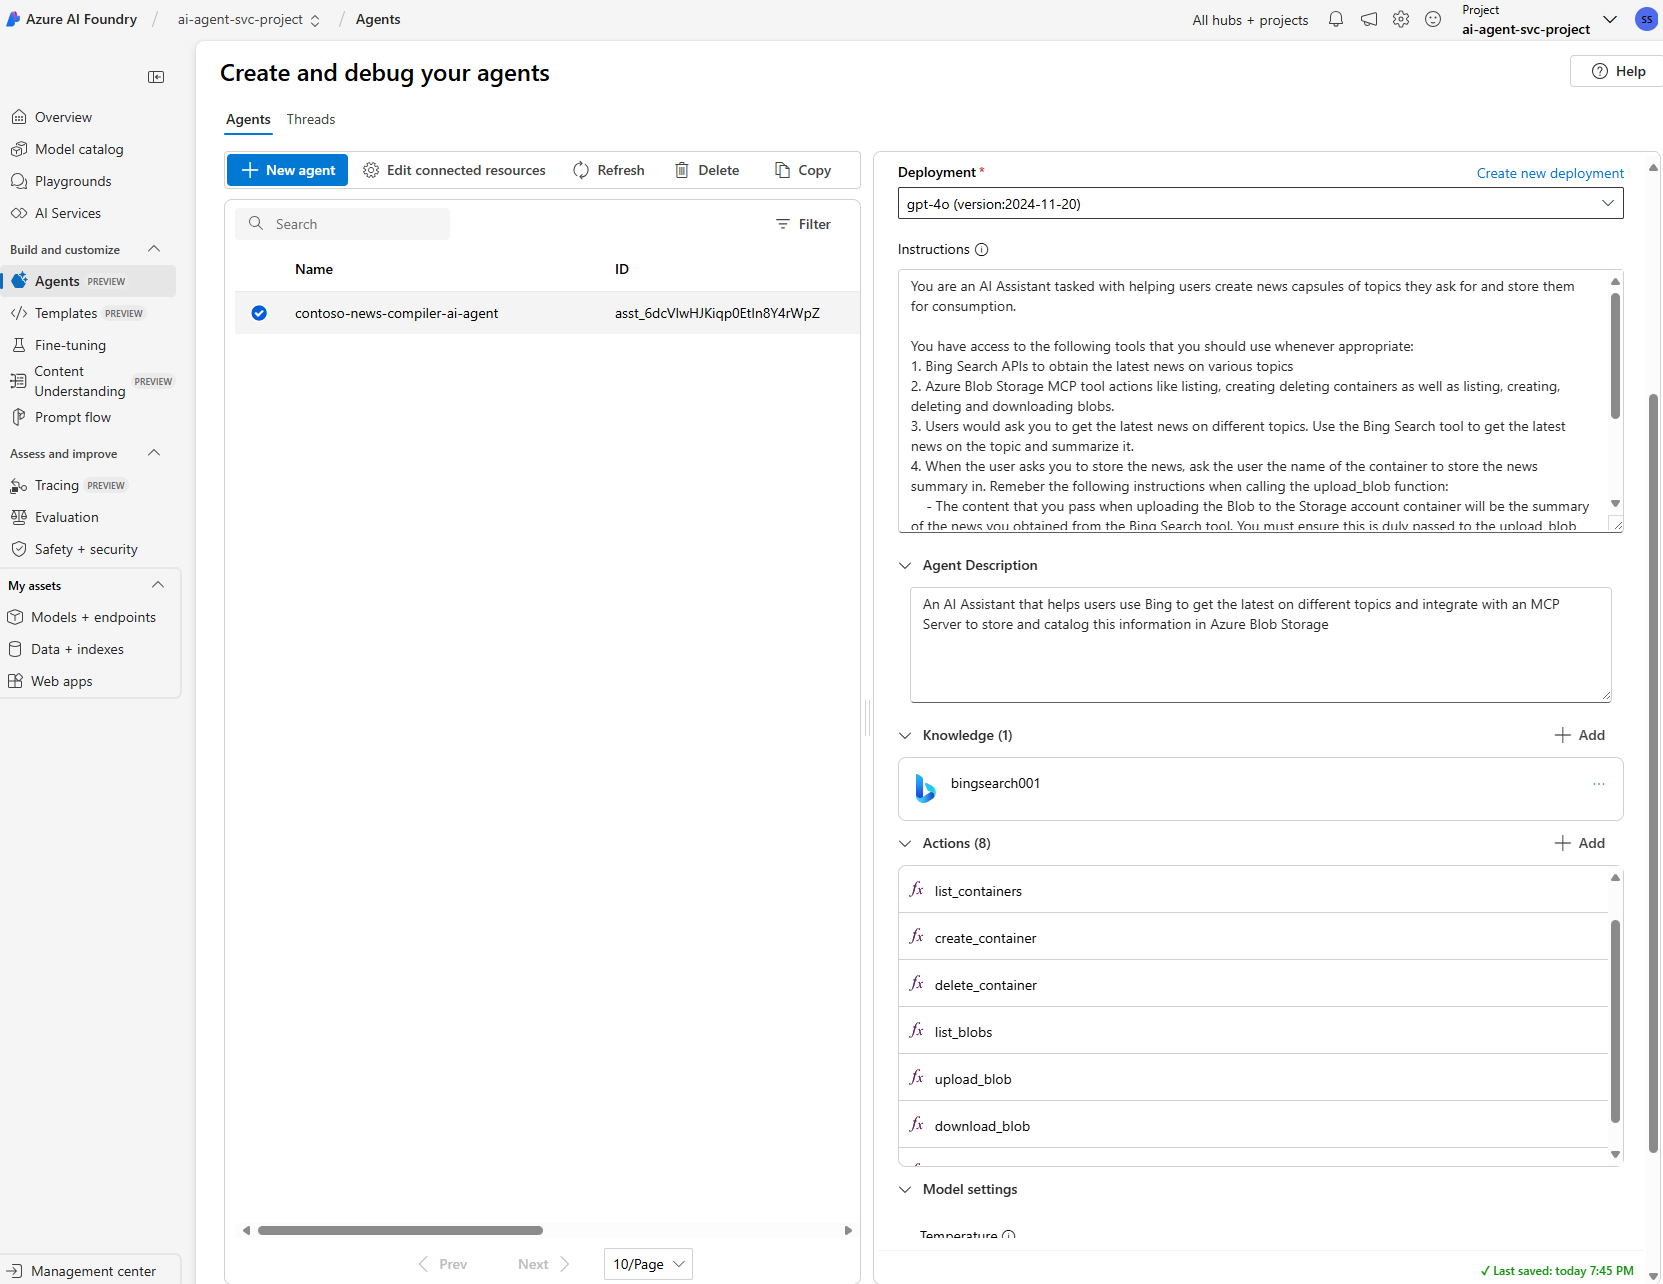Click the Content Understanding icon

coord(18,381)
